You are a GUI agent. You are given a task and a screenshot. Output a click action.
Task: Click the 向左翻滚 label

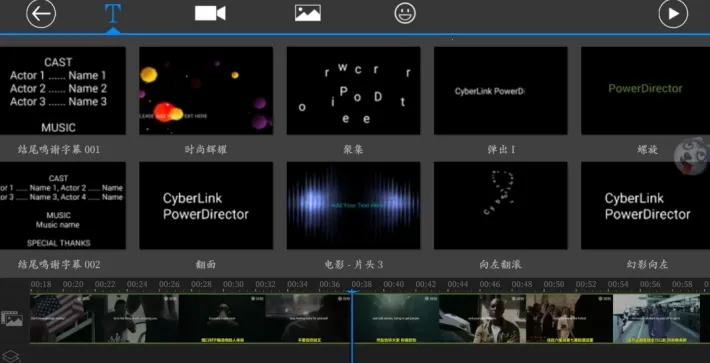500,264
